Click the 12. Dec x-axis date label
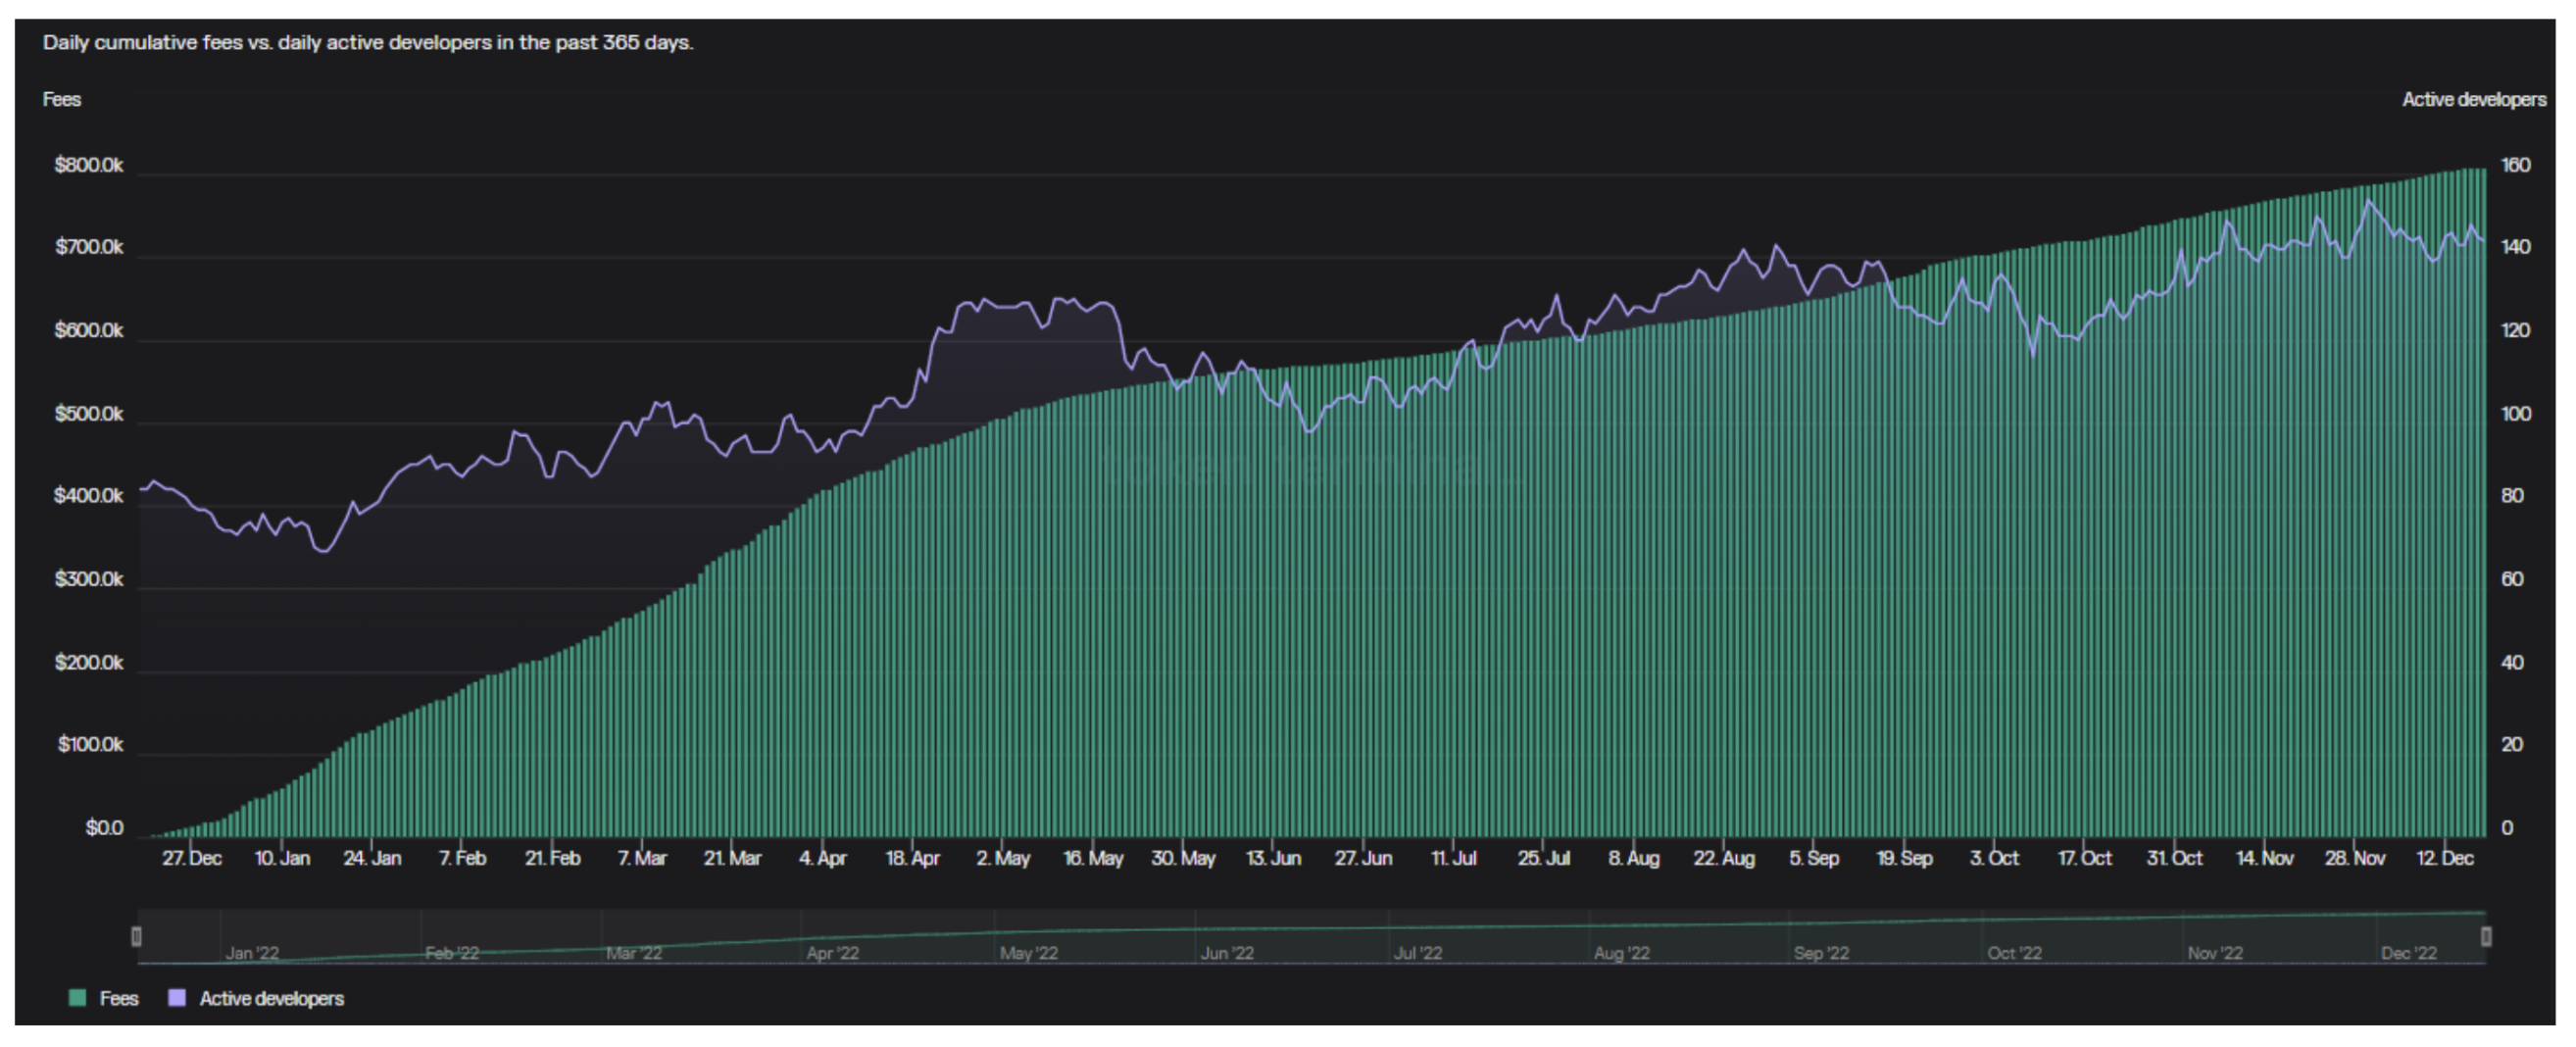The height and width of the screenshot is (1047, 2576). pyautogui.click(x=2445, y=858)
